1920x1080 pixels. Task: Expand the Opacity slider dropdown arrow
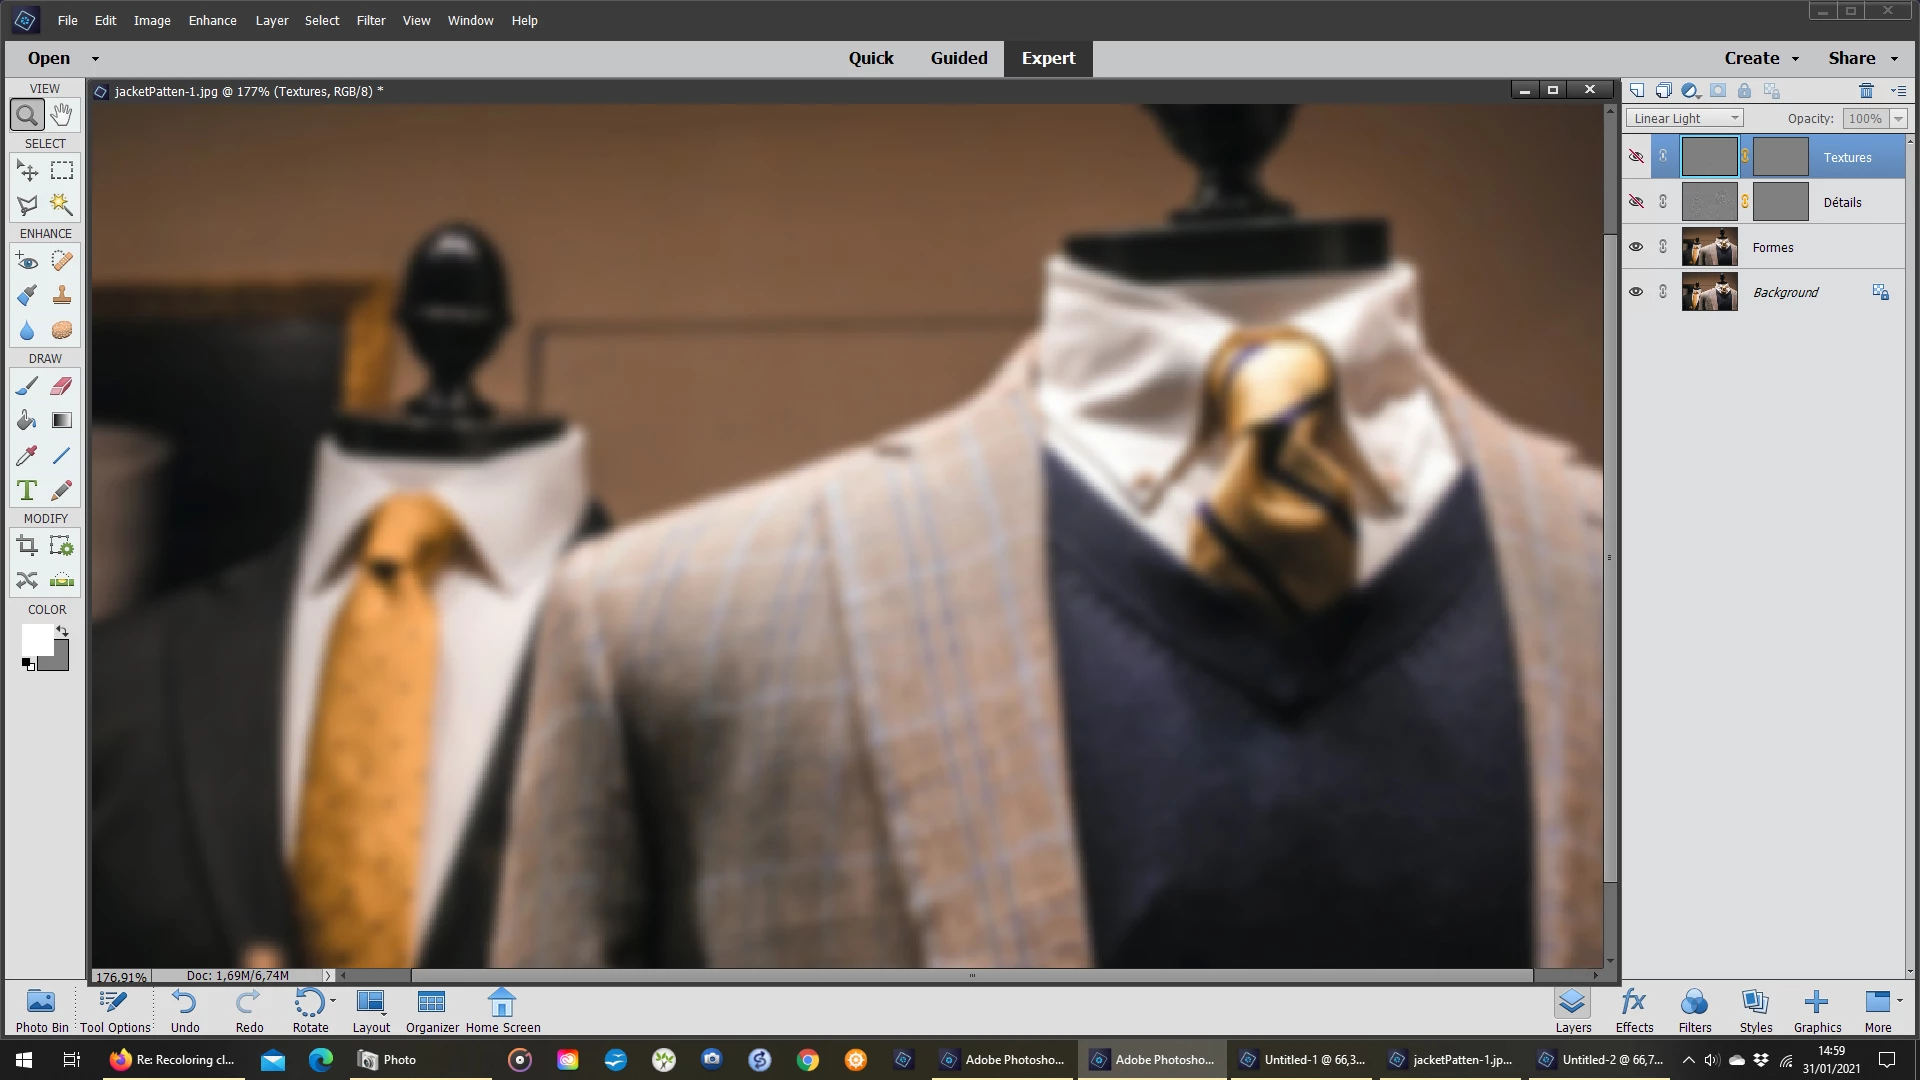[1898, 118]
